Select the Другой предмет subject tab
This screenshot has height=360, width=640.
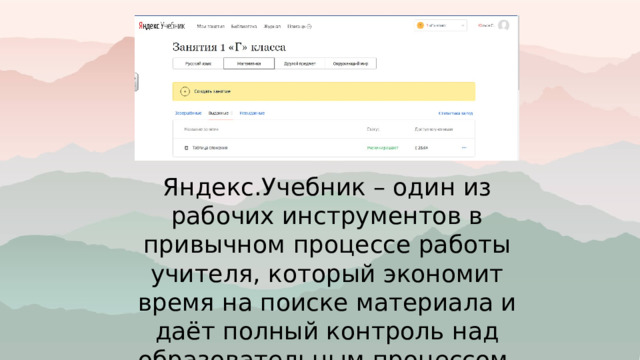[x=300, y=64]
